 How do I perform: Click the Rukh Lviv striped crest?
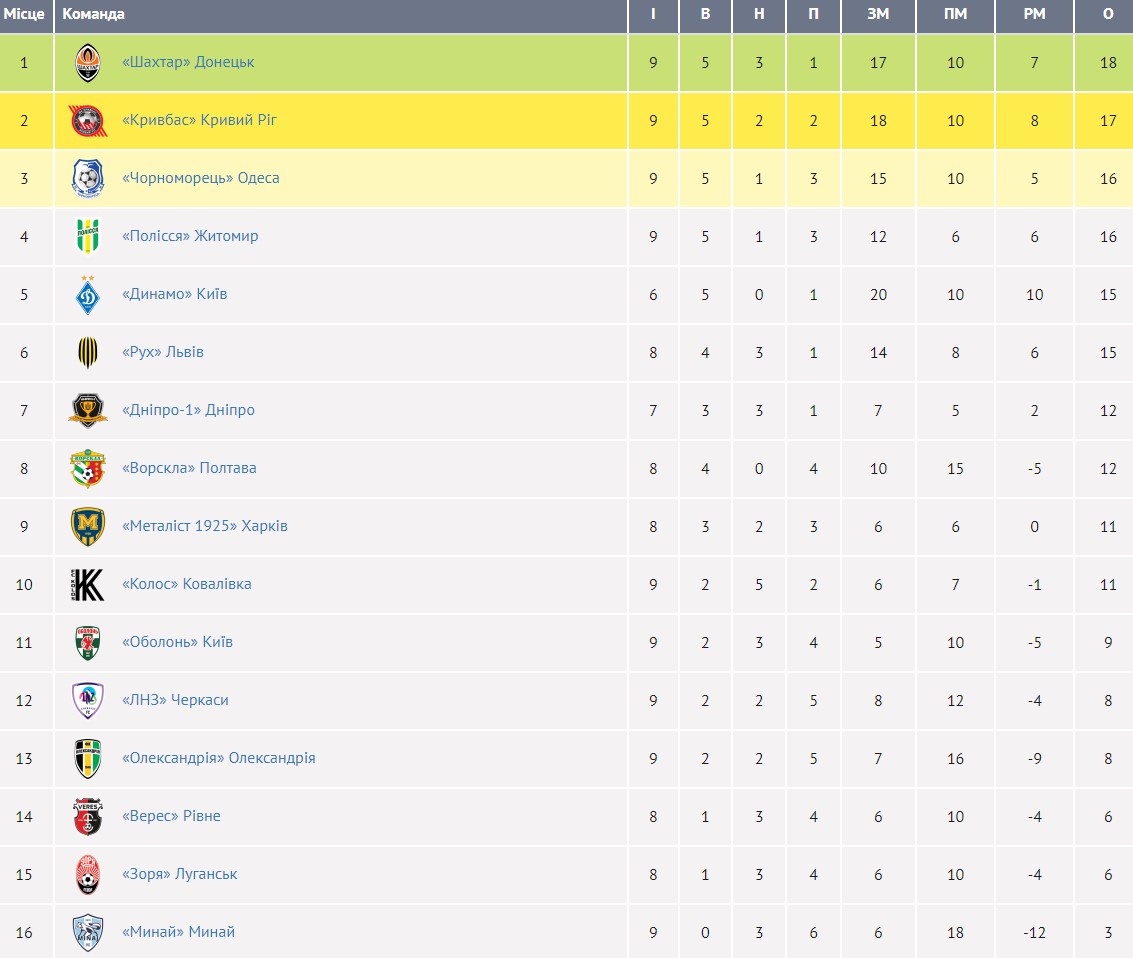[87, 353]
